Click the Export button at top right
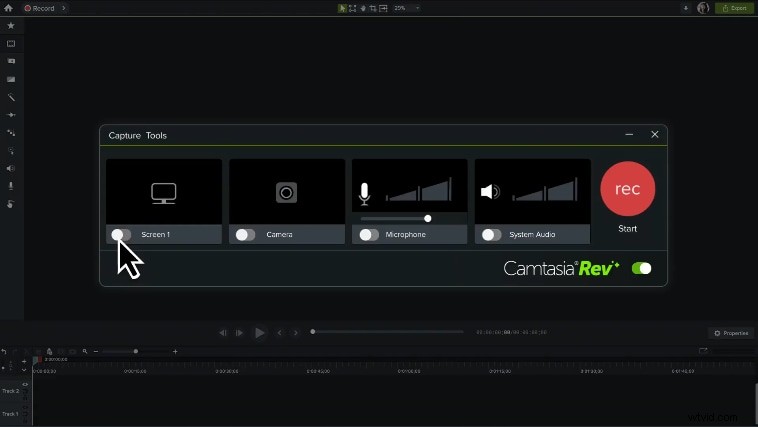 coord(736,8)
